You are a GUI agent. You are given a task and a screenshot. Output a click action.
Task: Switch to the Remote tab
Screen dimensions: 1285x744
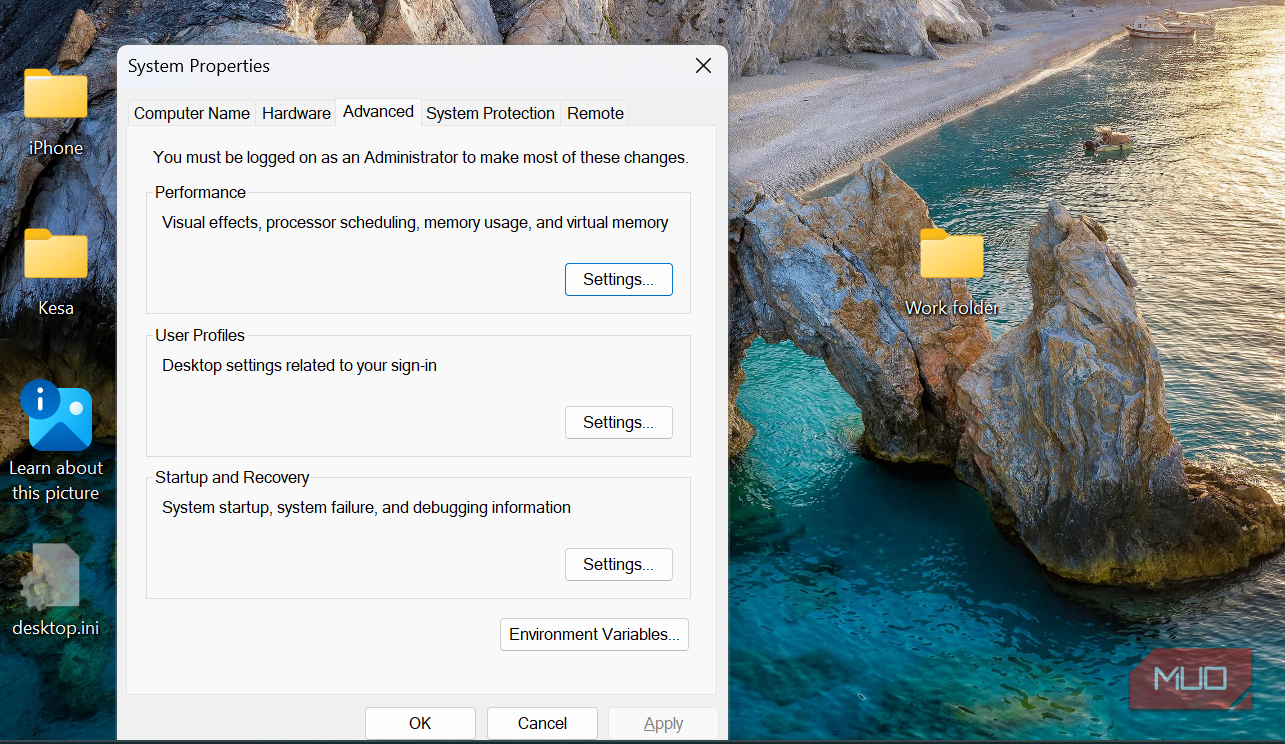pos(596,113)
